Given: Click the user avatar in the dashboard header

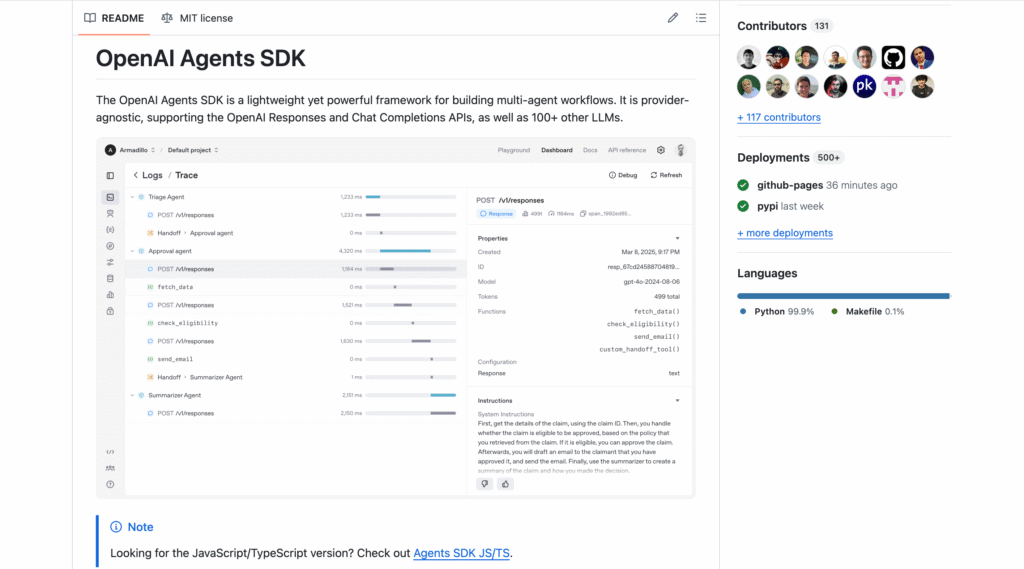Looking at the screenshot, I should point(680,150).
